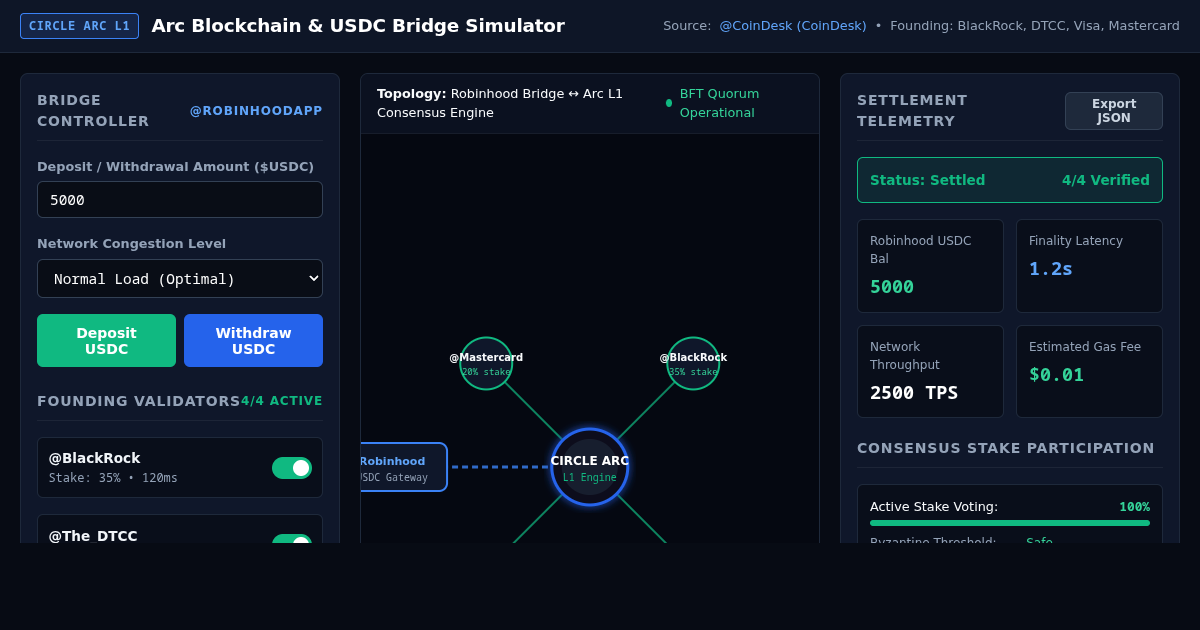The height and width of the screenshot is (630, 1200).
Task: Click the Status: Settled banner
Action: 1010,180
